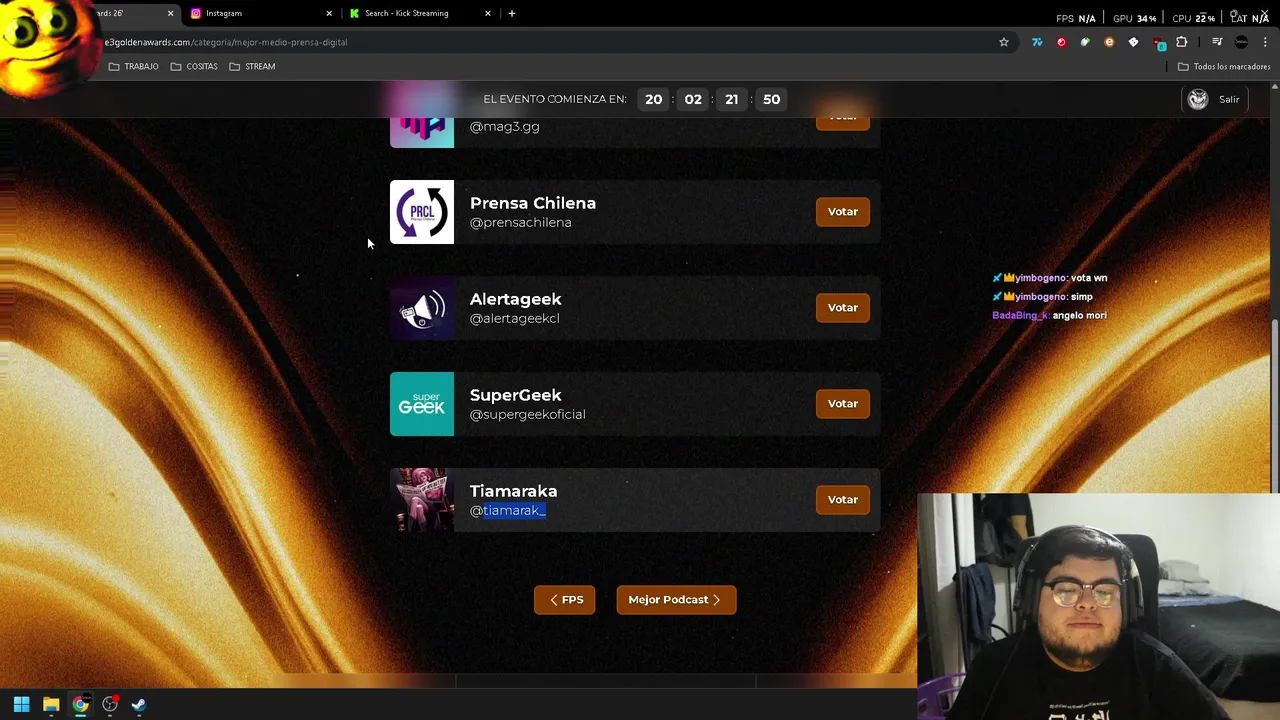Screen dimensions: 1280x720
Task: Open the 7TV extension icon
Action: coord(1037,42)
